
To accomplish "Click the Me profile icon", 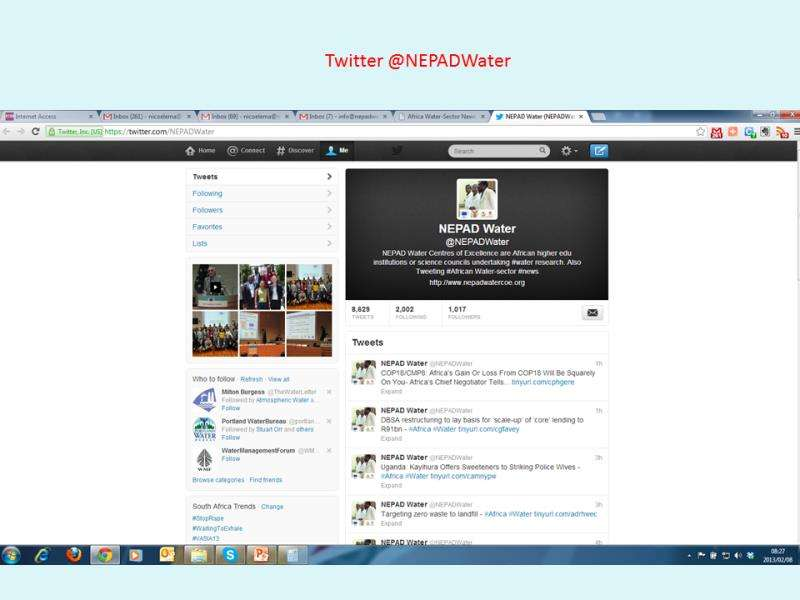I will pyautogui.click(x=329, y=151).
